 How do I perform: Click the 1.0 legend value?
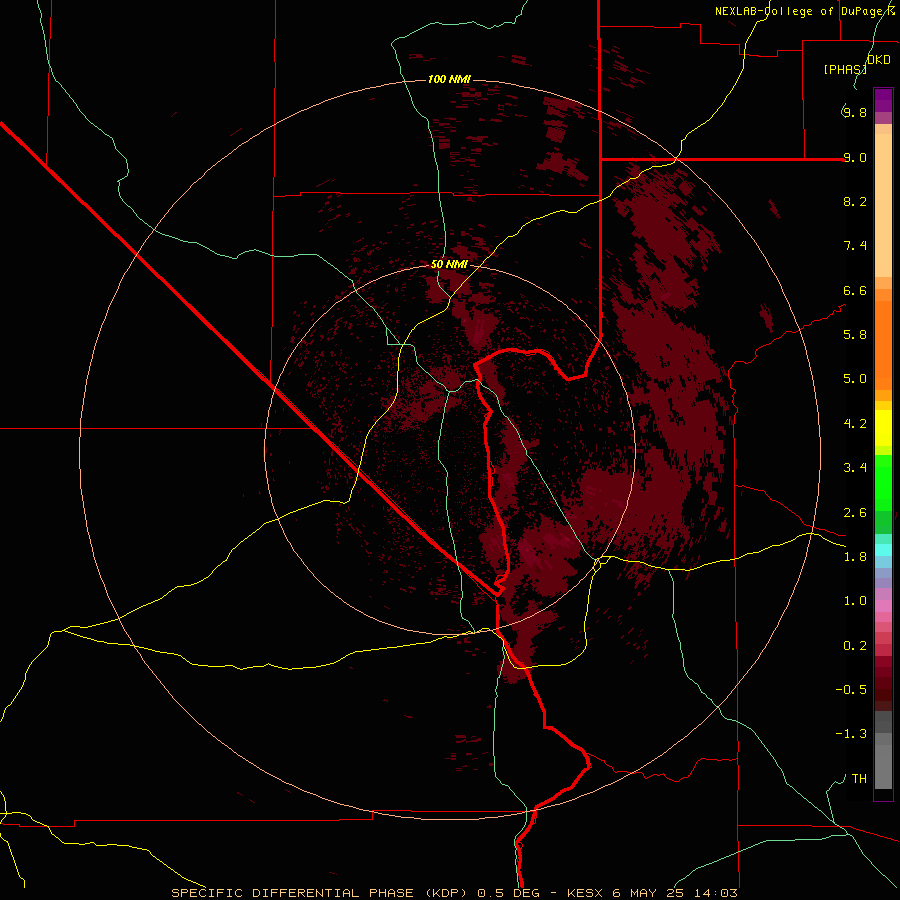(855, 601)
